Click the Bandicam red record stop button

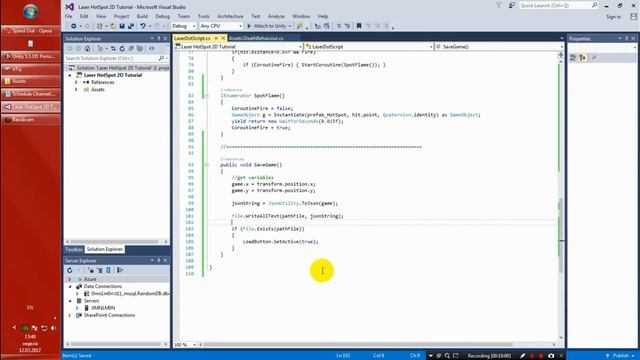pyautogui.click(x=540, y=356)
